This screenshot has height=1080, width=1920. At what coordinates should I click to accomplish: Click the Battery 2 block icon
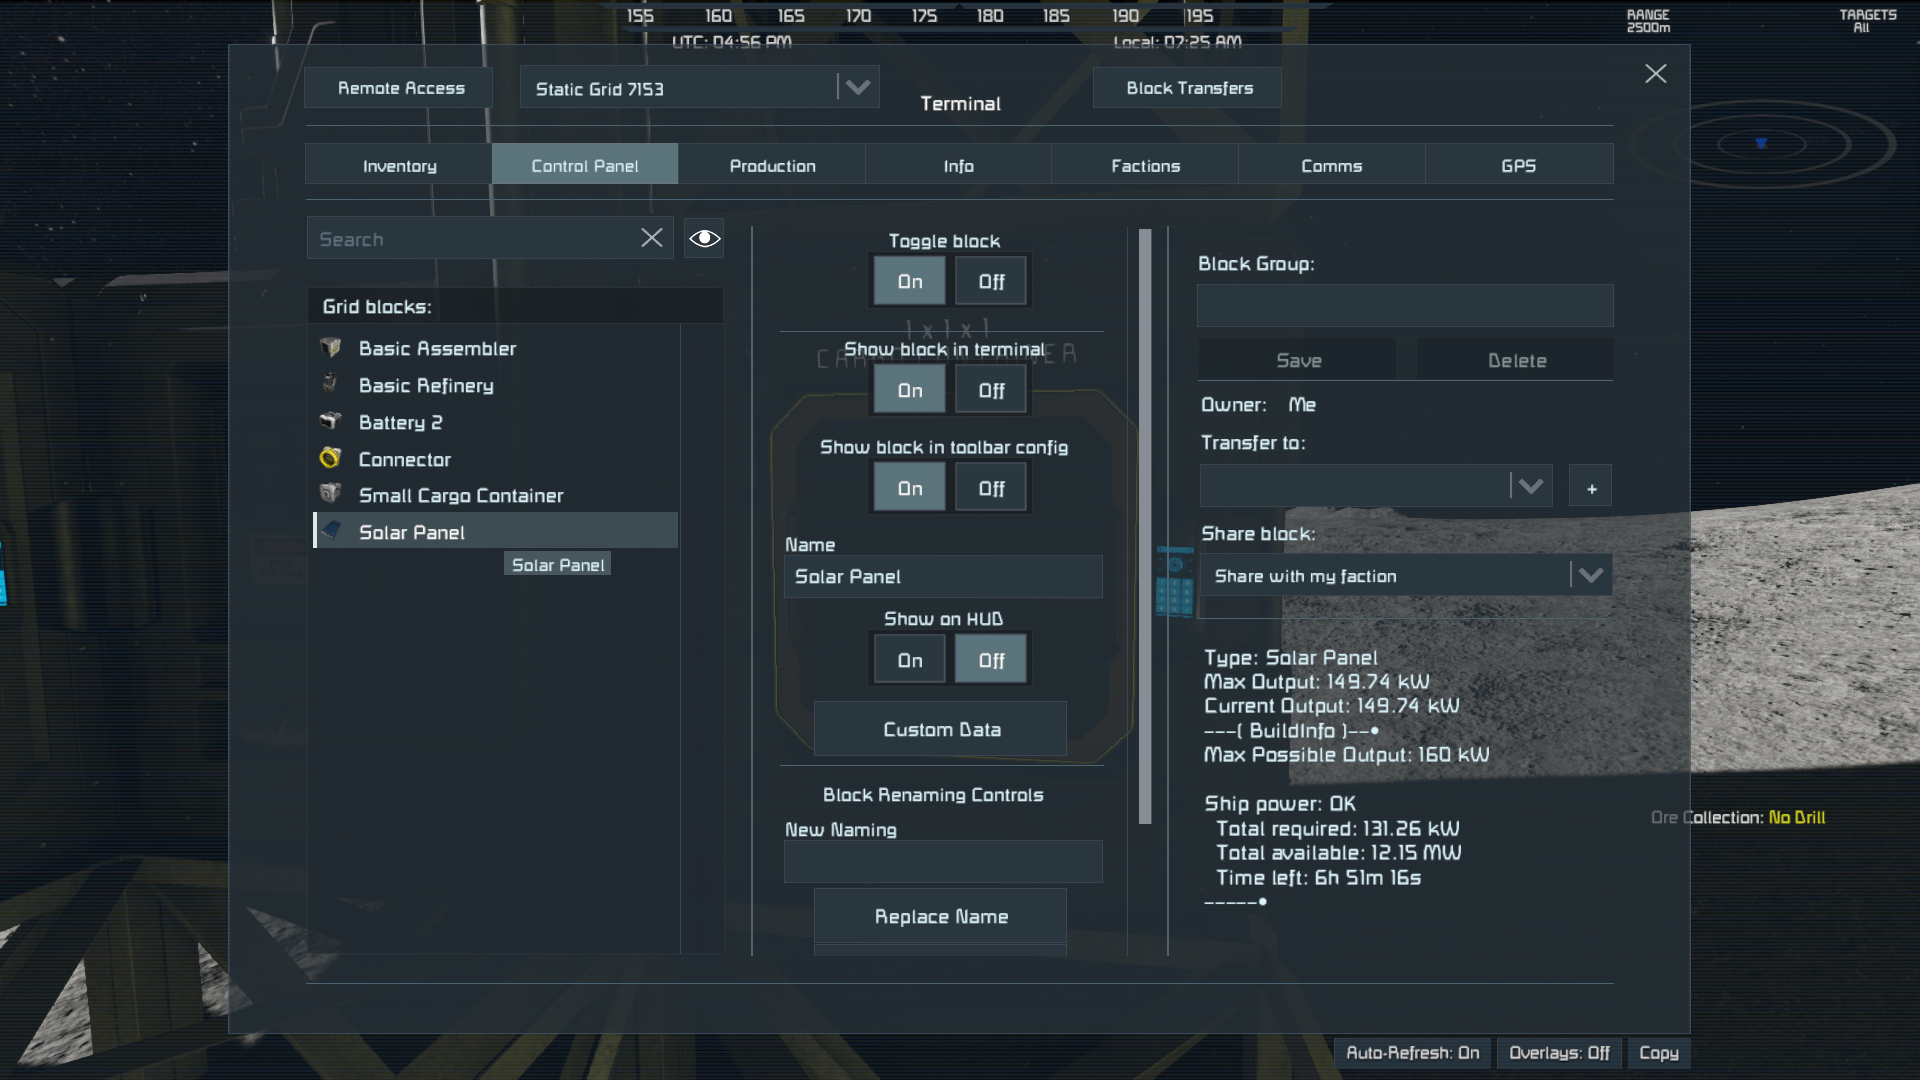coord(330,421)
